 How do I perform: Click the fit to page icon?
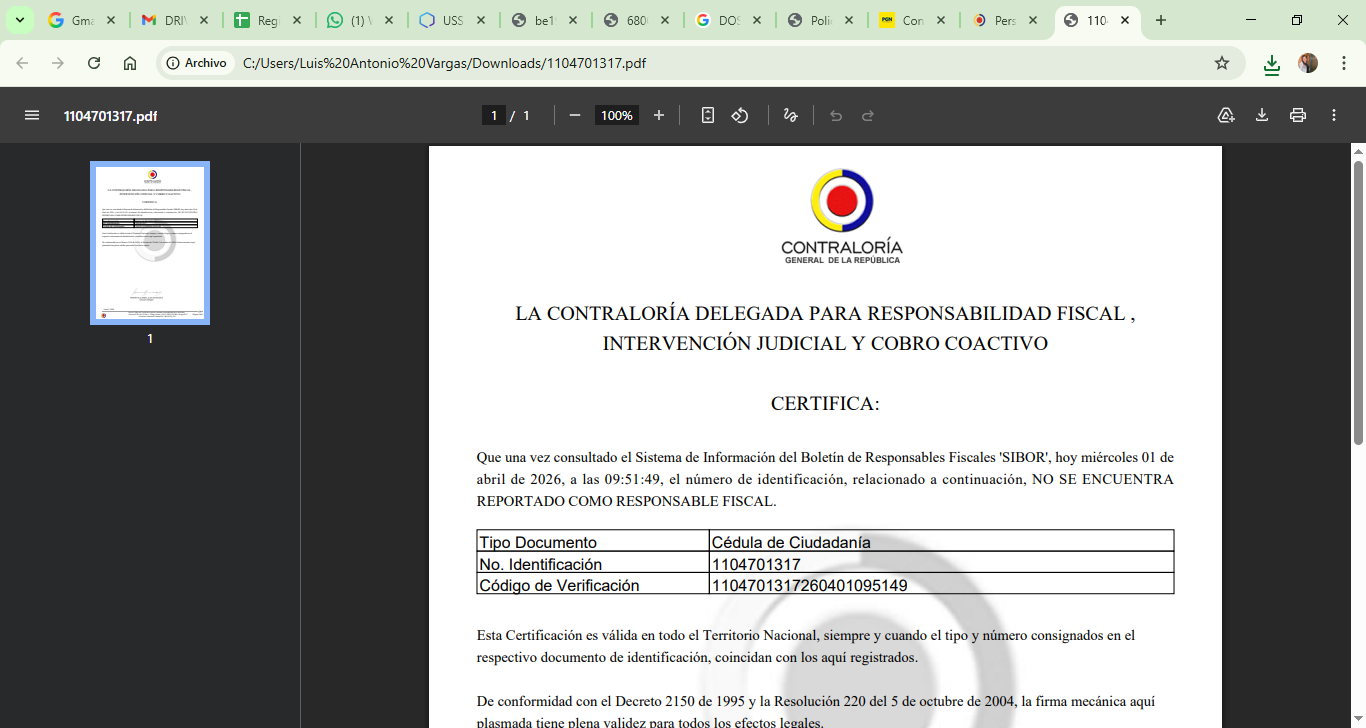(708, 115)
